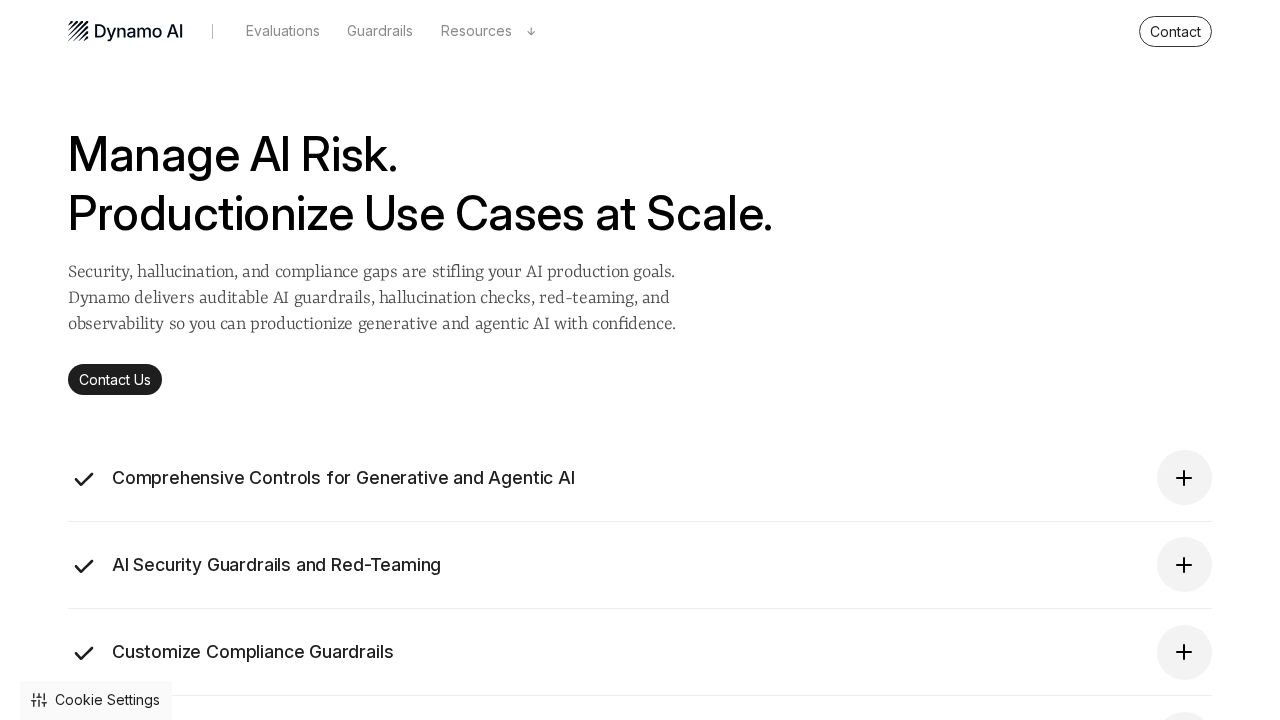Viewport: 1280px width, 720px height.
Task: Click the Contact button in header
Action: point(1175,32)
